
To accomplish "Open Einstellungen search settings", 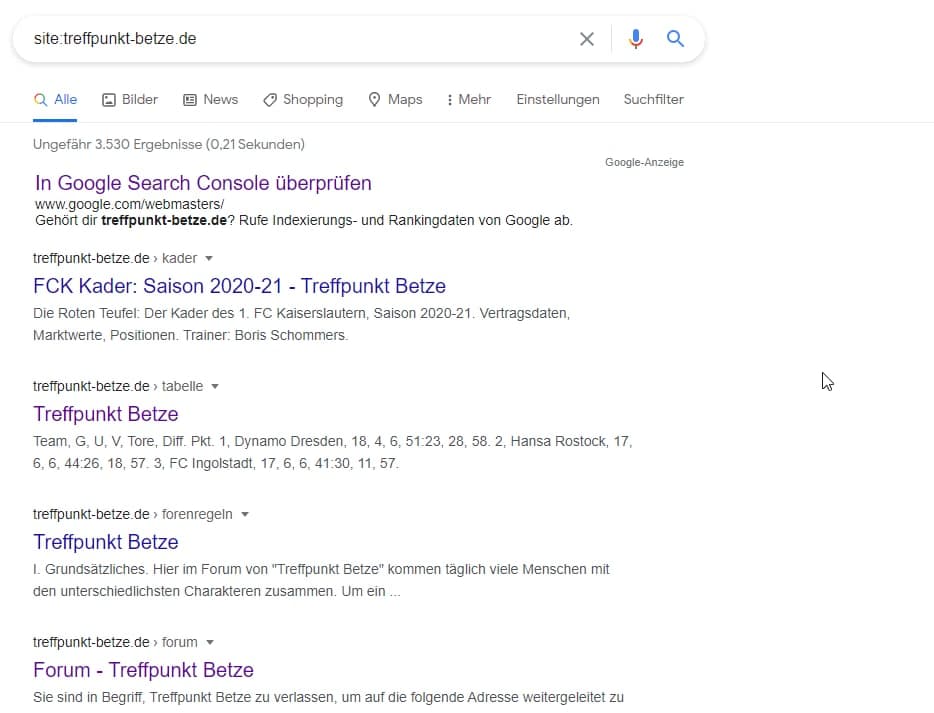I will 558,99.
